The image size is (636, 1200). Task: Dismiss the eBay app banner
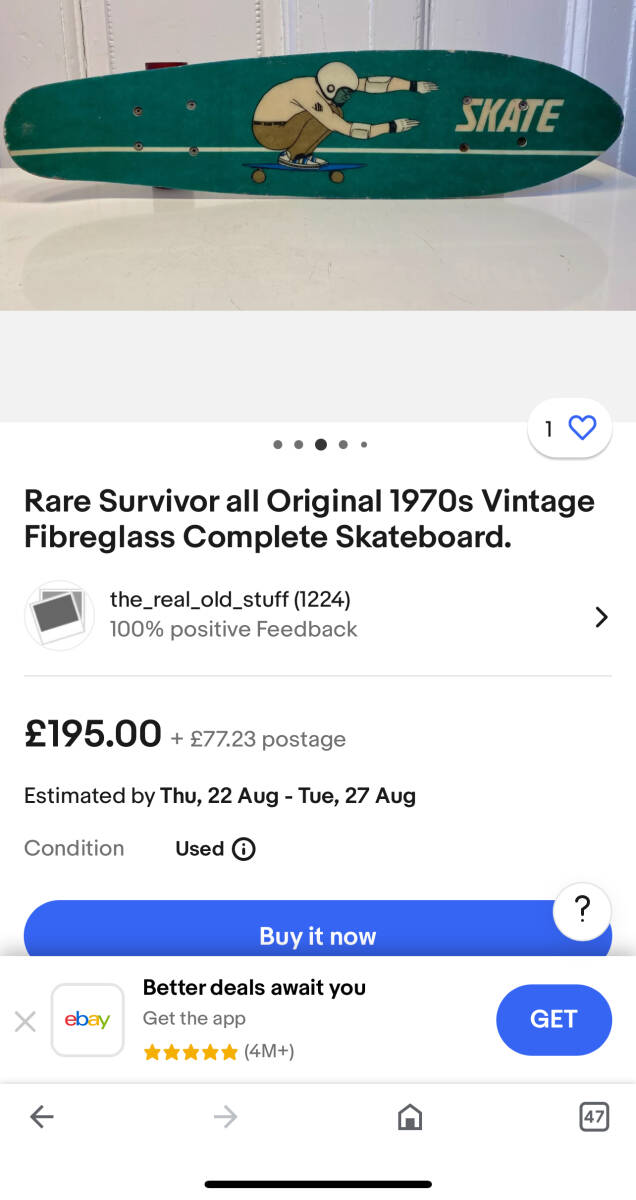coord(25,1021)
